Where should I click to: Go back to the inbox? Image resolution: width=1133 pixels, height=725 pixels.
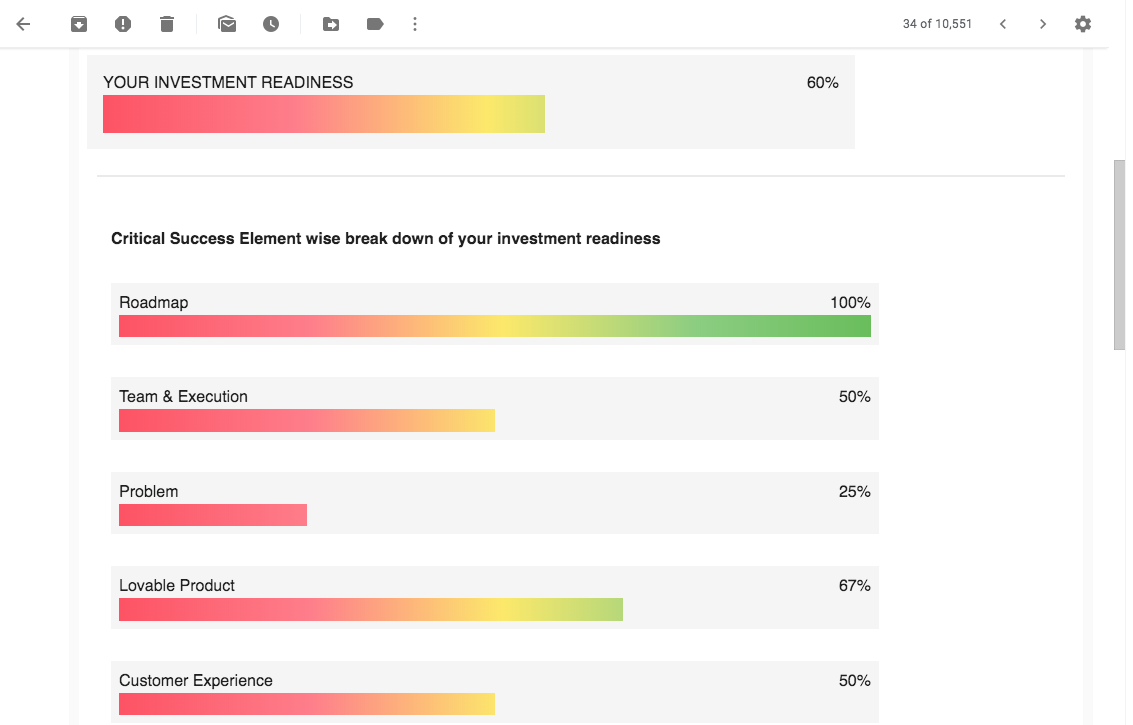(23, 23)
